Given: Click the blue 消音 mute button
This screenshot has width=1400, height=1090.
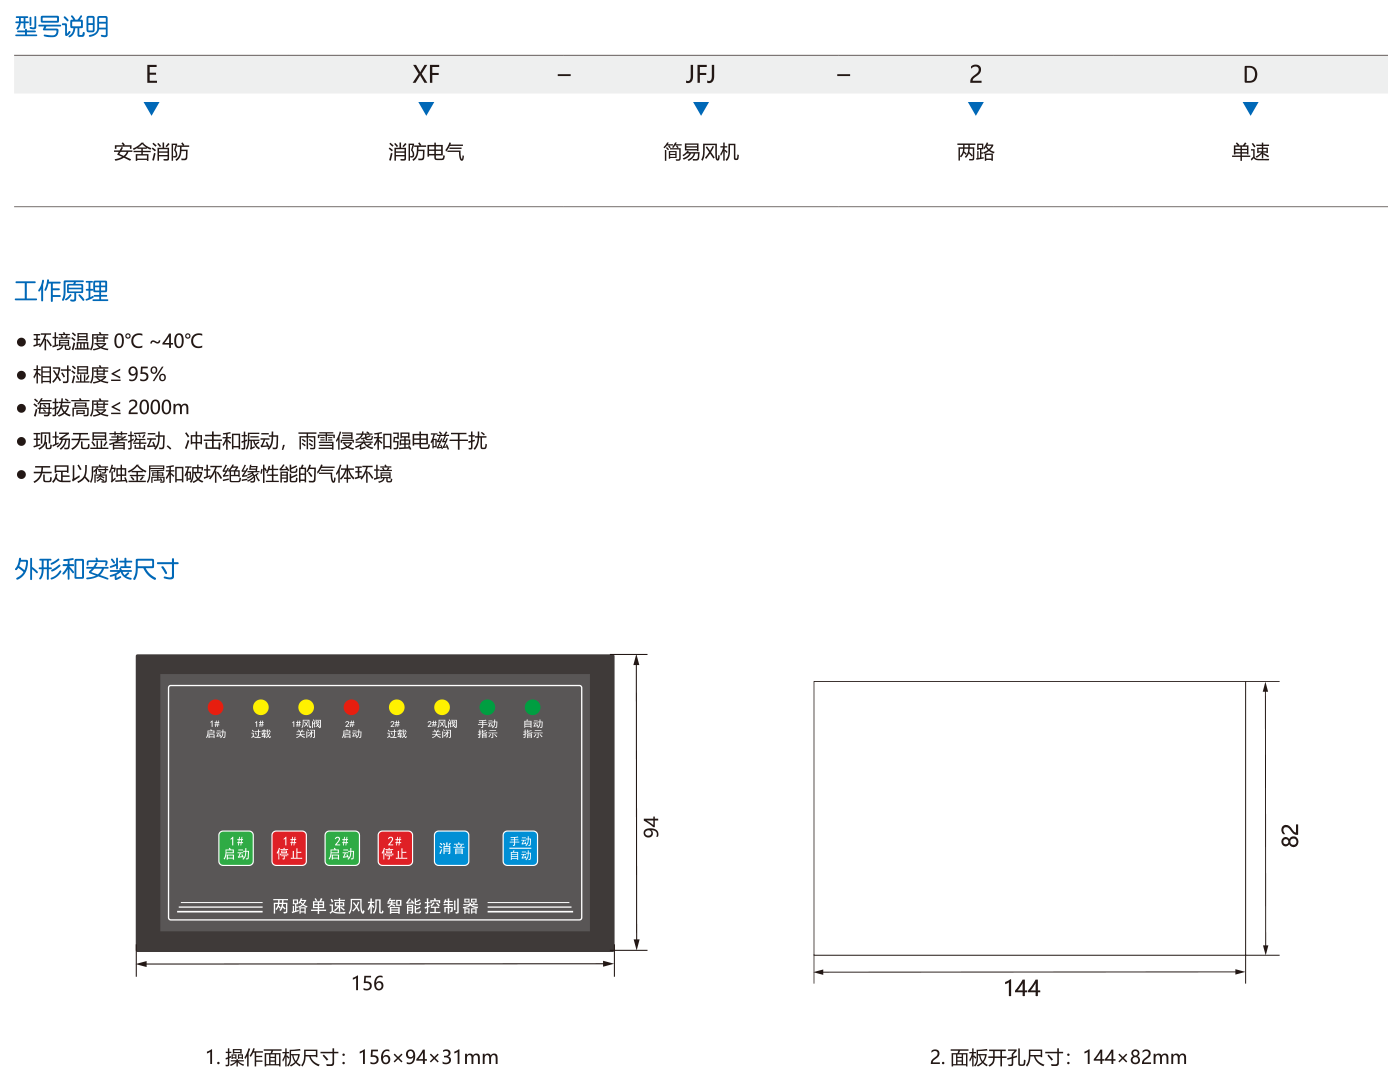Looking at the screenshot, I should [451, 848].
